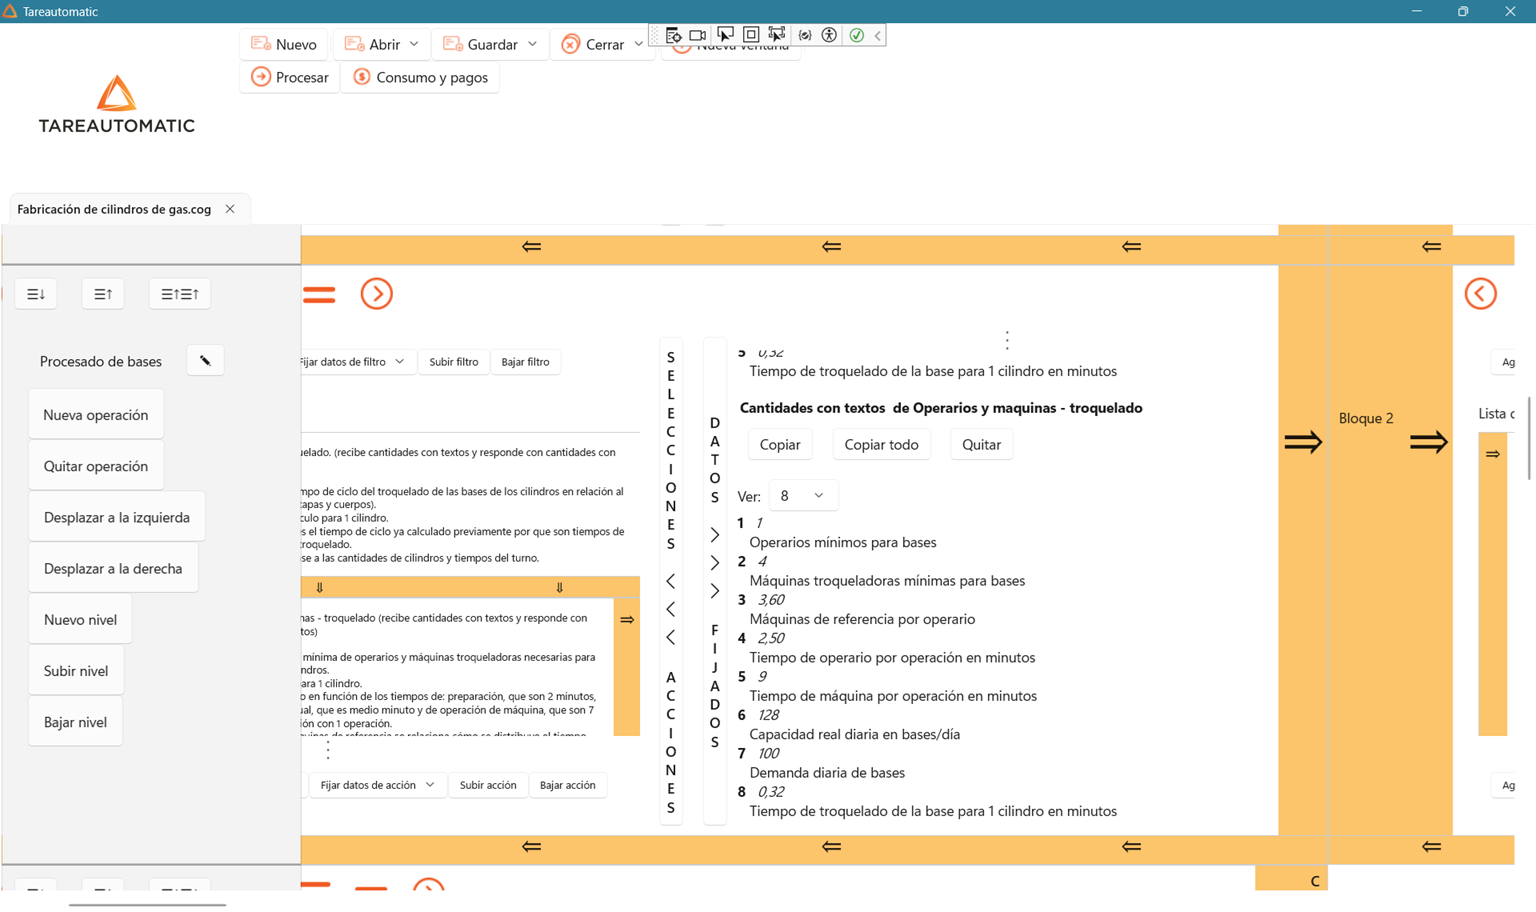Click the vertical dots above the data list
This screenshot has height=912, width=1536.
[1007, 340]
